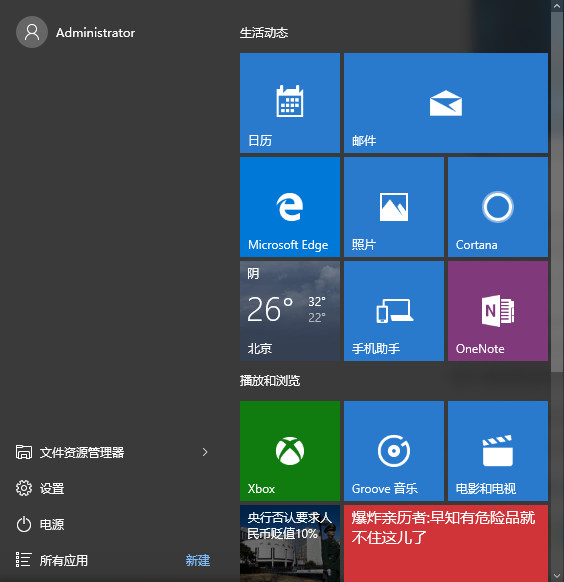Open the 日历 calendar tile

(x=290, y=103)
